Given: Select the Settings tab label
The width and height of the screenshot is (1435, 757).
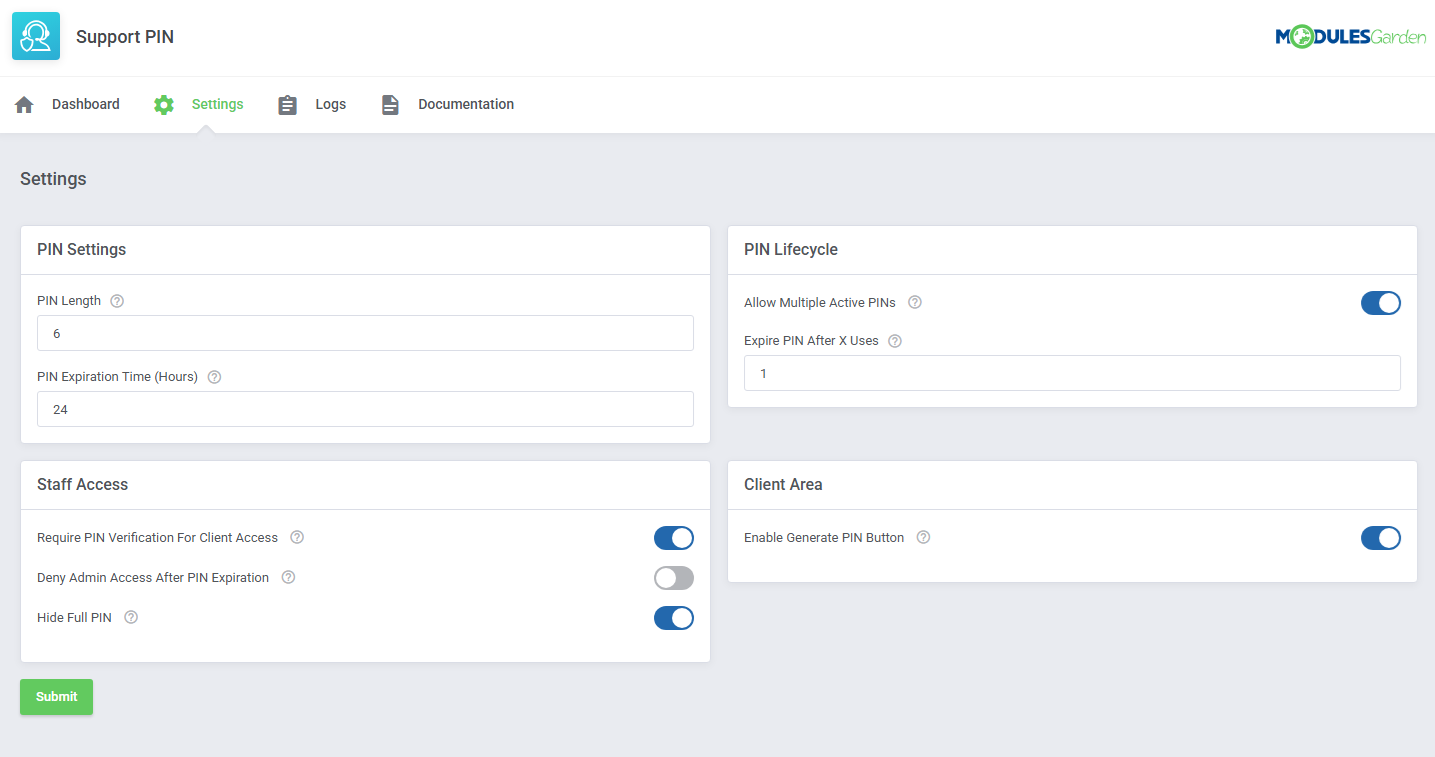Looking at the screenshot, I should click(x=217, y=104).
